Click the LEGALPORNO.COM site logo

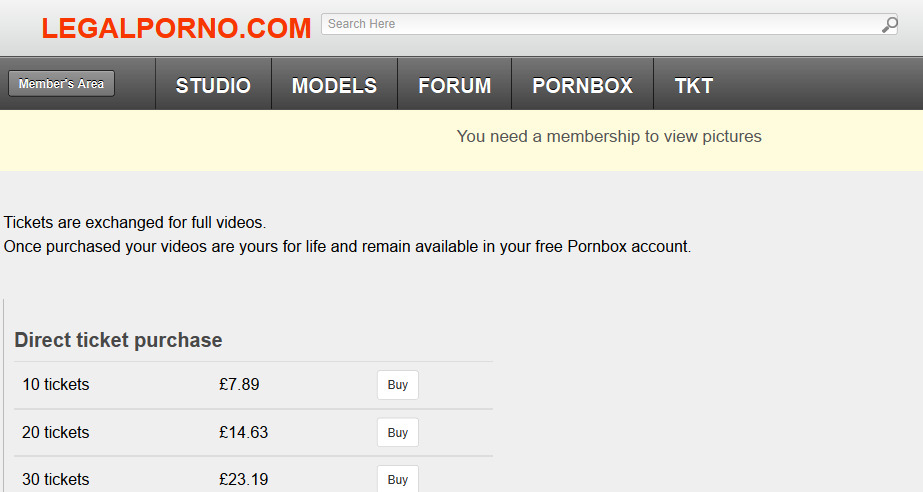[177, 29]
